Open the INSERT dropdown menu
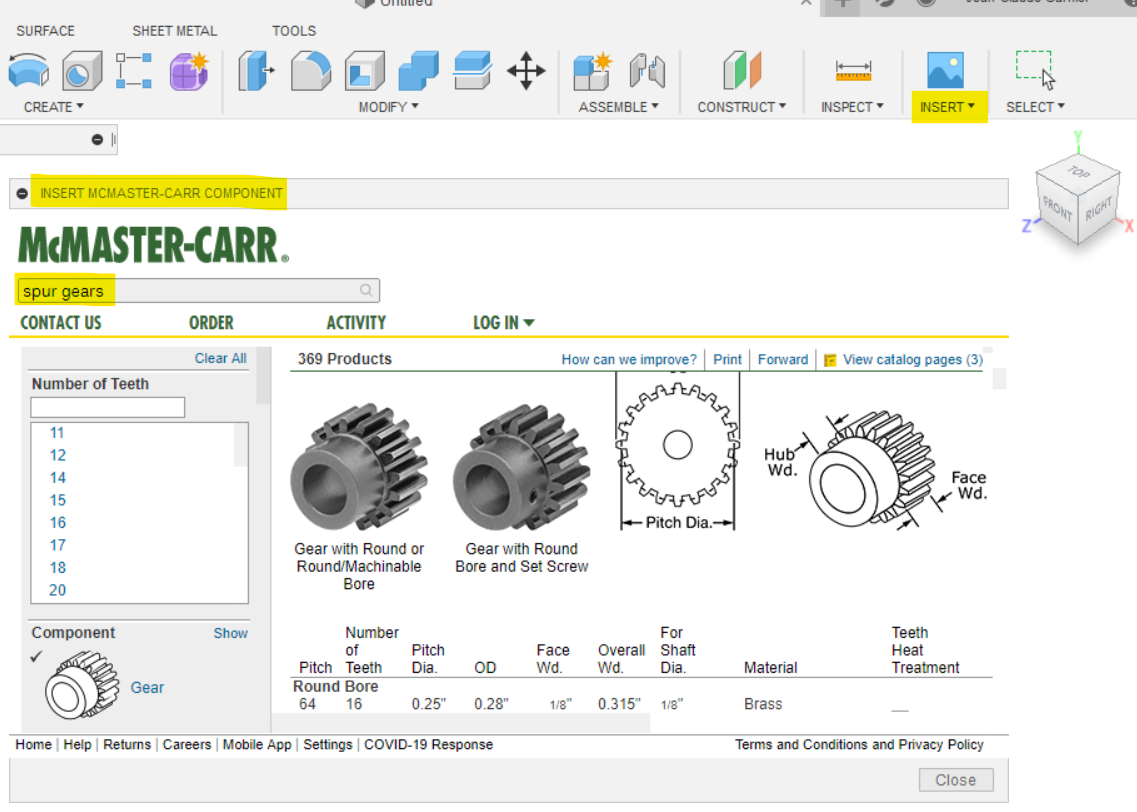 948,107
